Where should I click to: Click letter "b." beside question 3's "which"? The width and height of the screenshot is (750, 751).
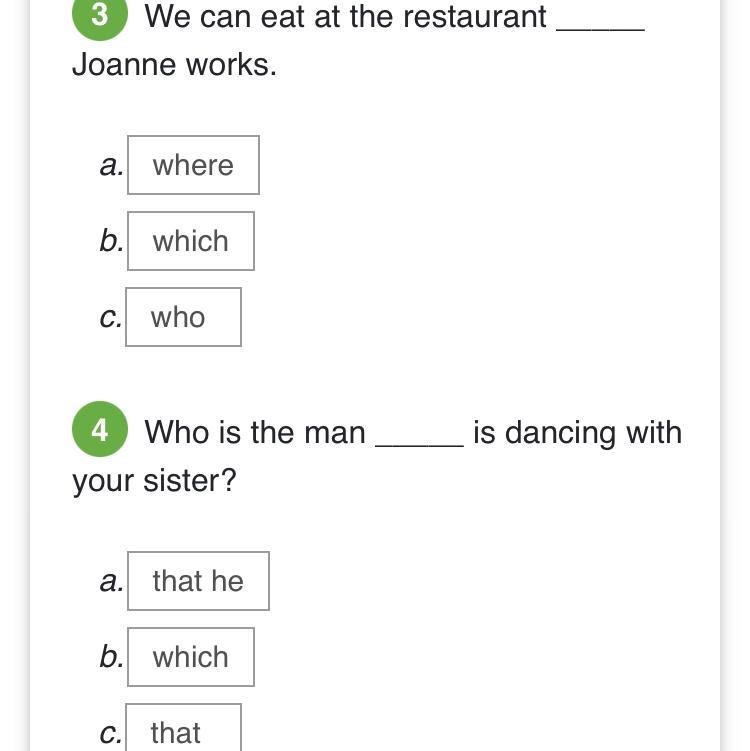pyautogui.click(x=111, y=242)
